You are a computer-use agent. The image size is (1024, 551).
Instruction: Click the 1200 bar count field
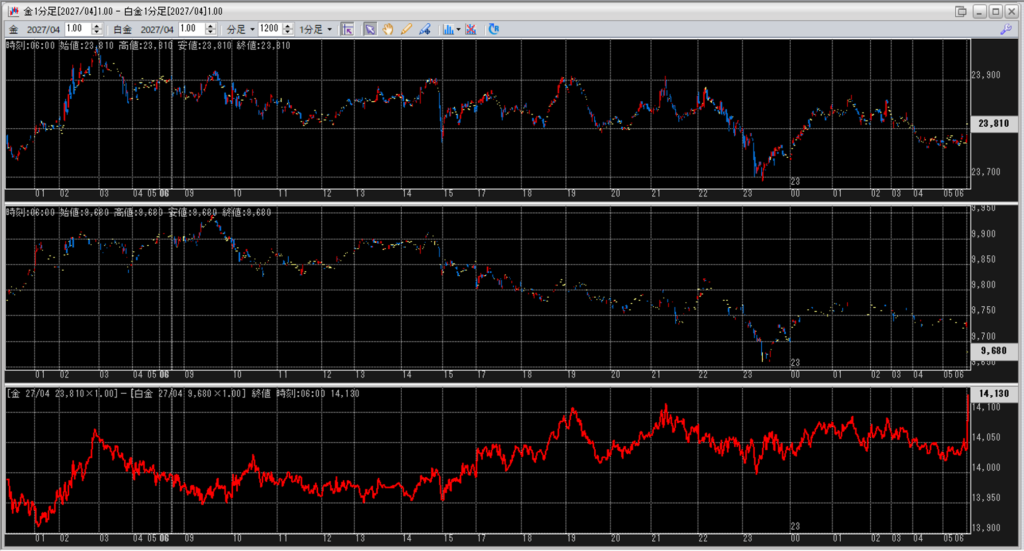pyautogui.click(x=270, y=29)
